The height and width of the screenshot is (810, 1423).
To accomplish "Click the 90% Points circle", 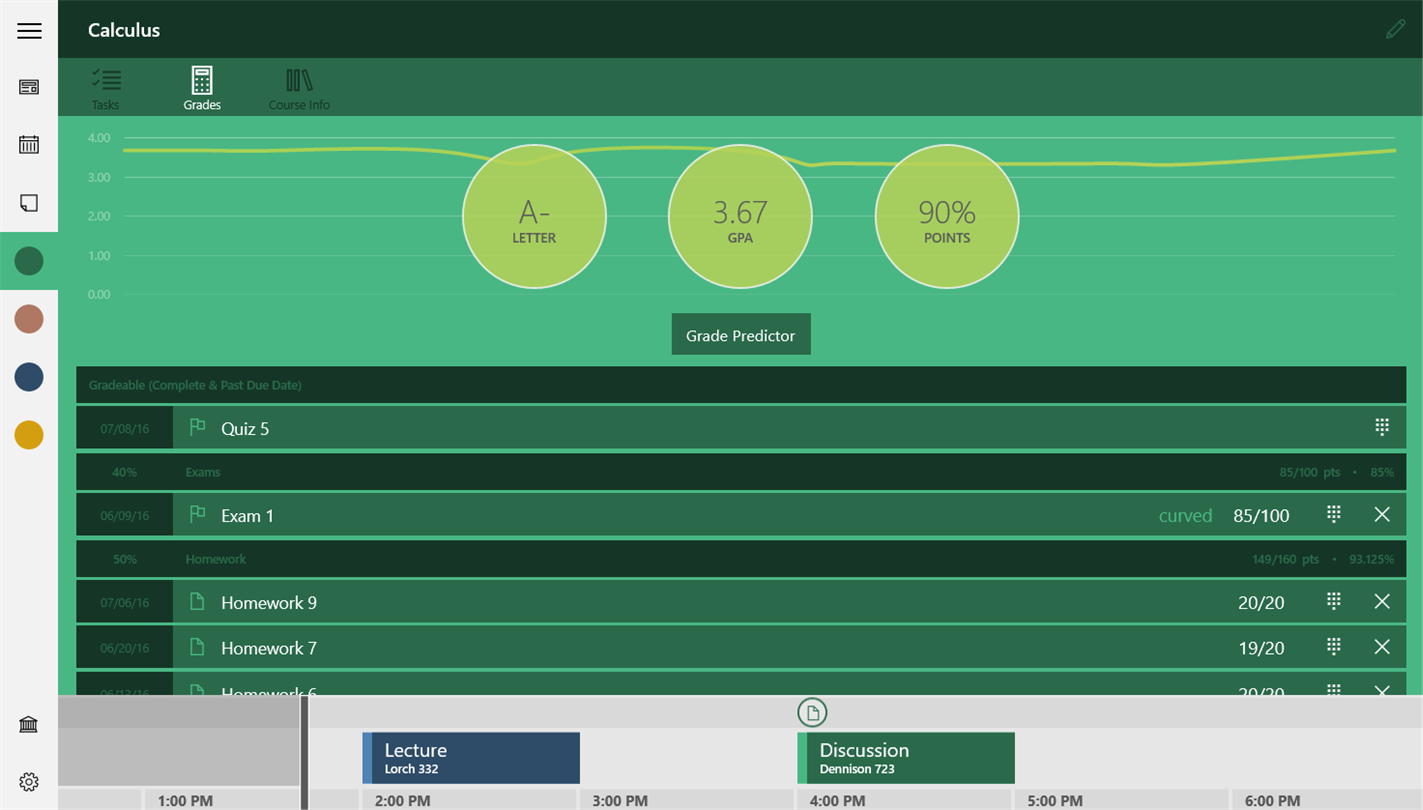I will click(947, 217).
